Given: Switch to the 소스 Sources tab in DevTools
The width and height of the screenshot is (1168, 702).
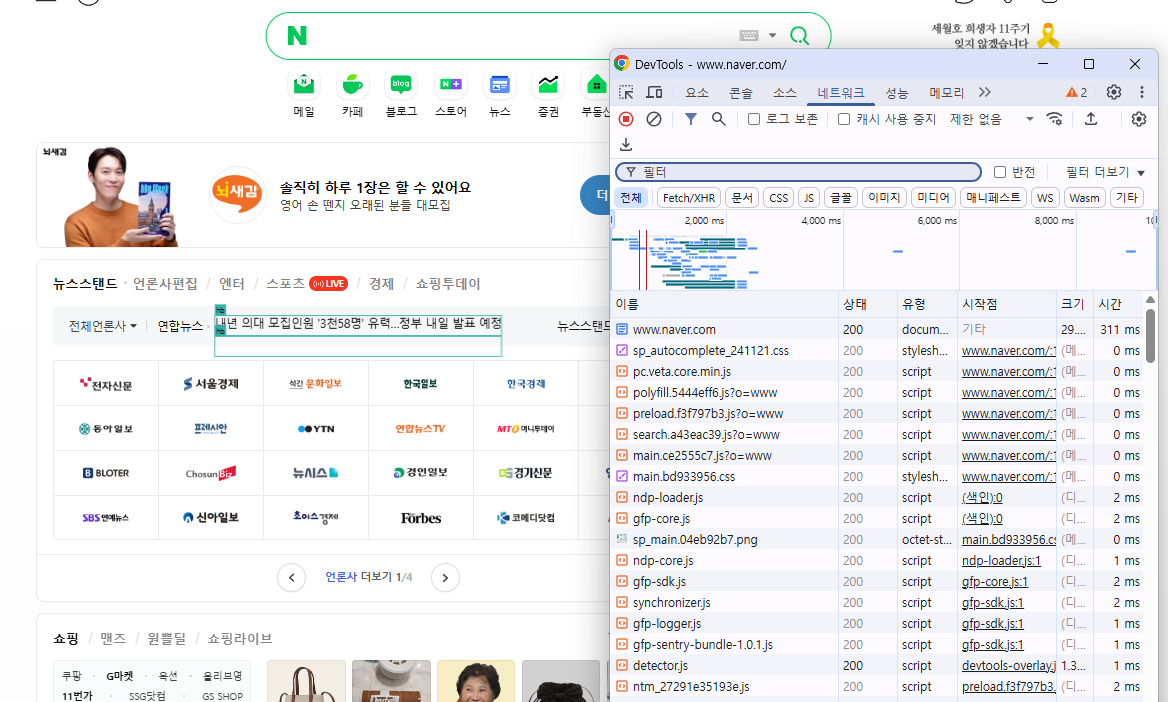Looking at the screenshot, I should [x=784, y=92].
